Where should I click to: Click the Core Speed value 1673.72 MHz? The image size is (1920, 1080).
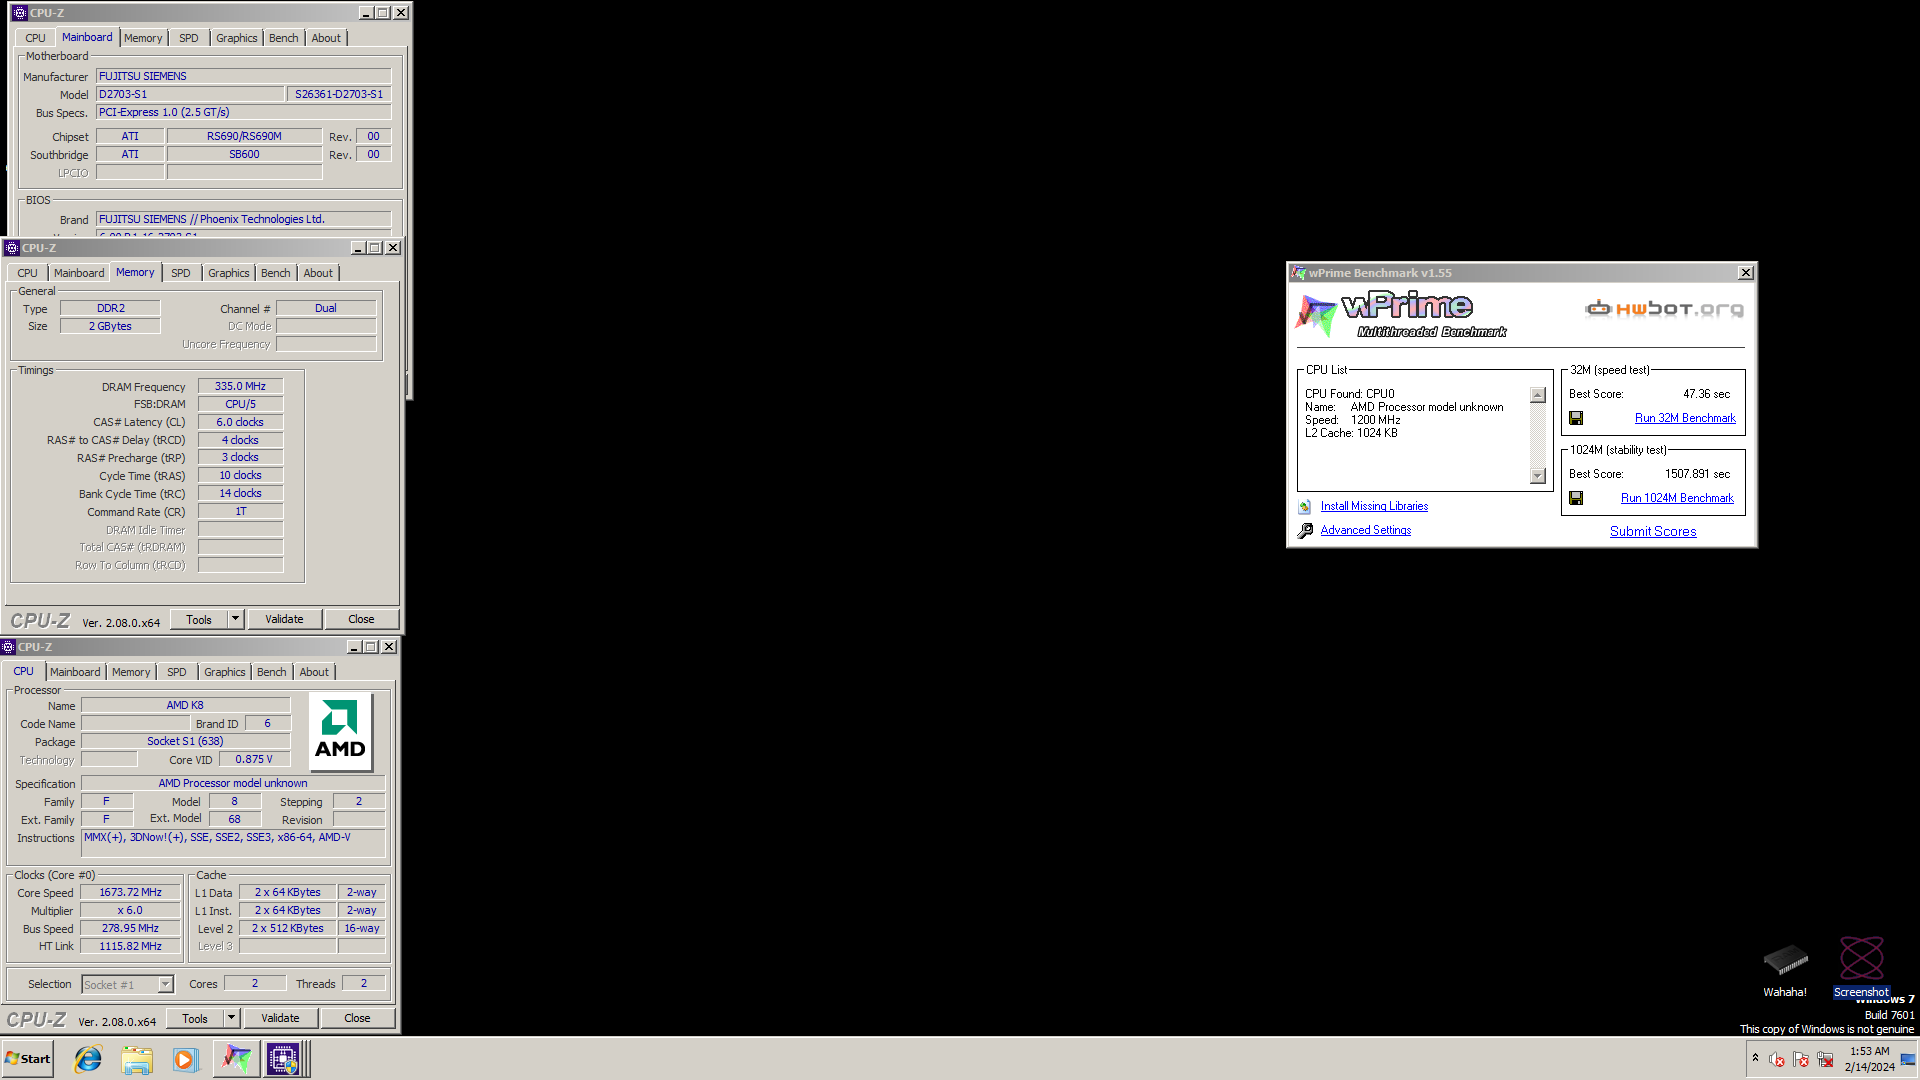[x=130, y=892]
